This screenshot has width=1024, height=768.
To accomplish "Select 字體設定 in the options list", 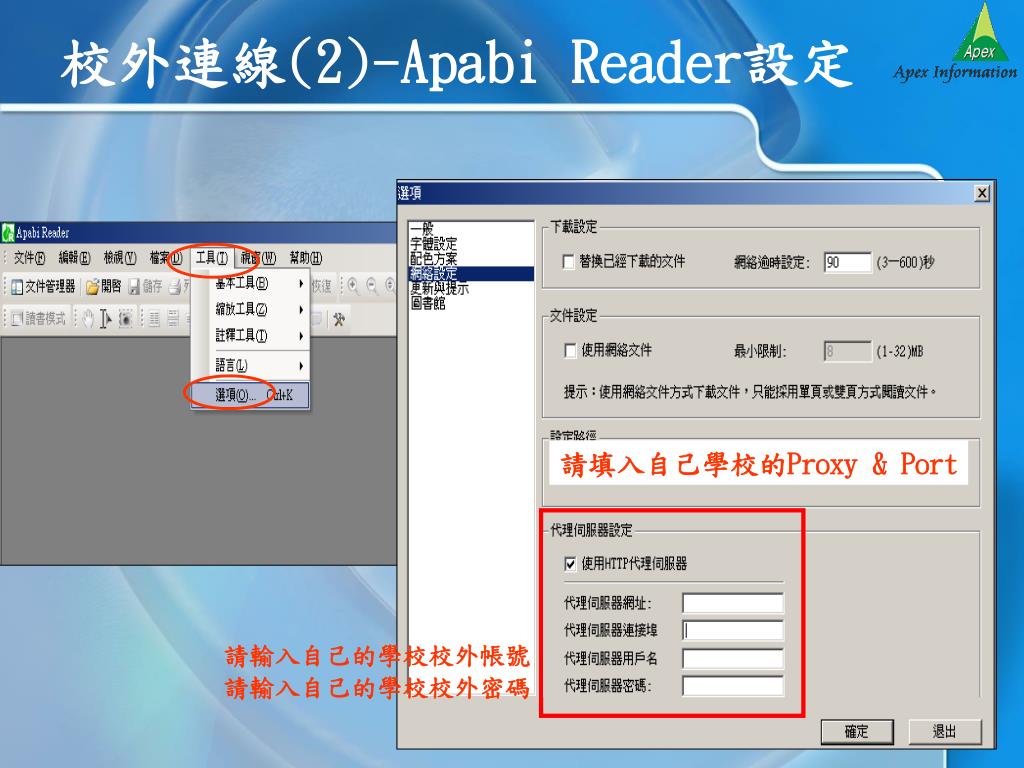I will pos(471,244).
